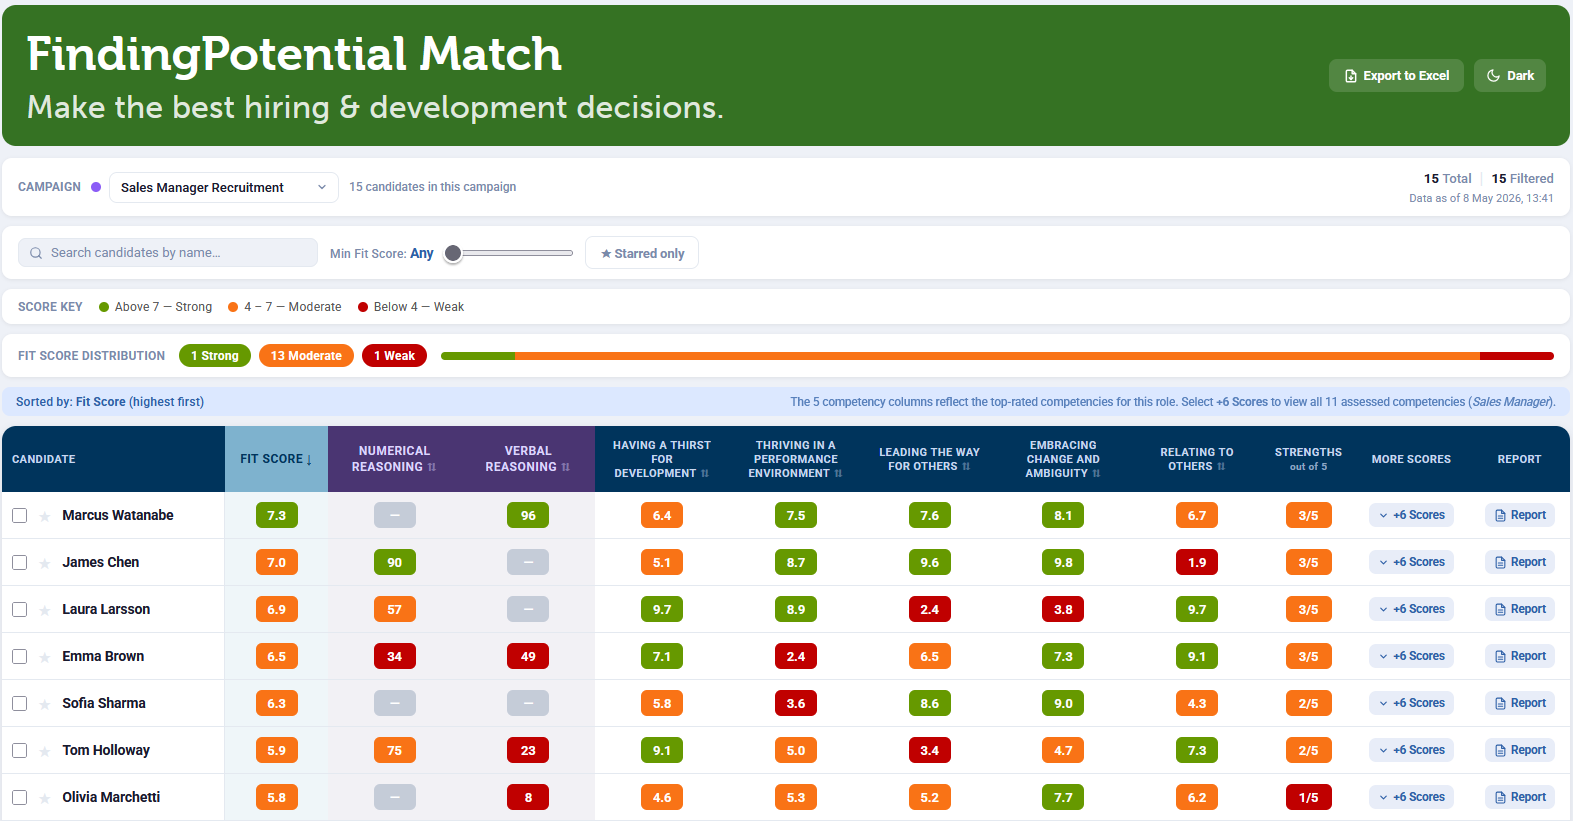Image resolution: width=1573 pixels, height=821 pixels.
Task: Sort by Thriving in a Performance Environment icon
Action: pyautogui.click(x=838, y=473)
